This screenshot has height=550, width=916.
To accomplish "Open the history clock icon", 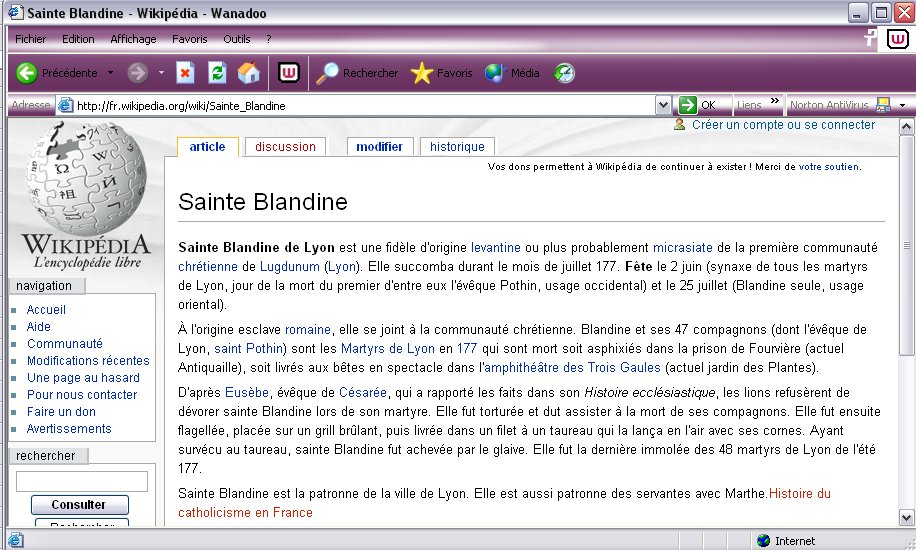I will (x=565, y=73).
